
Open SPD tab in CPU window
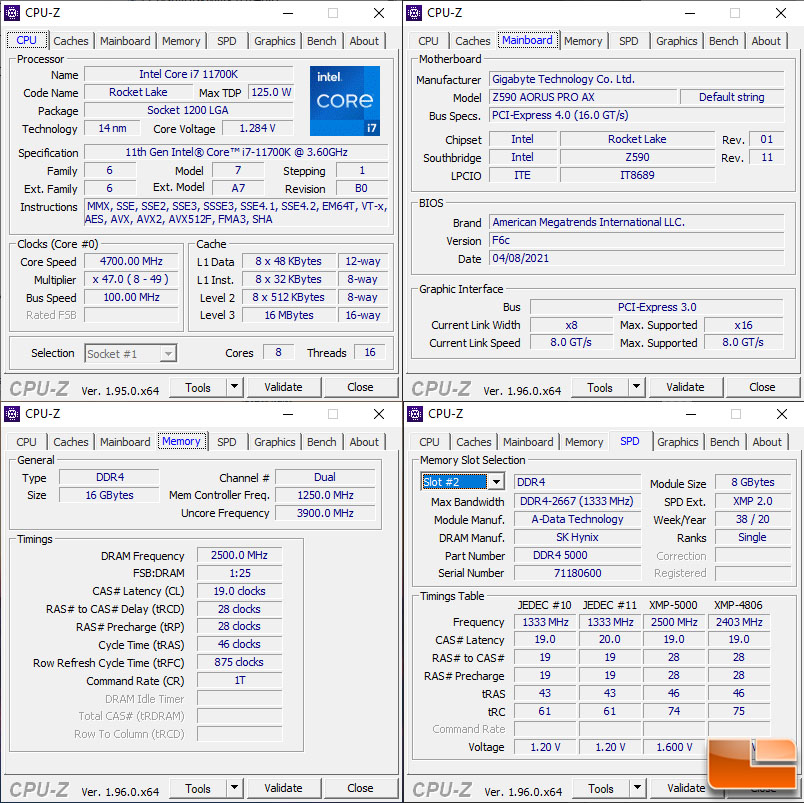coord(227,41)
